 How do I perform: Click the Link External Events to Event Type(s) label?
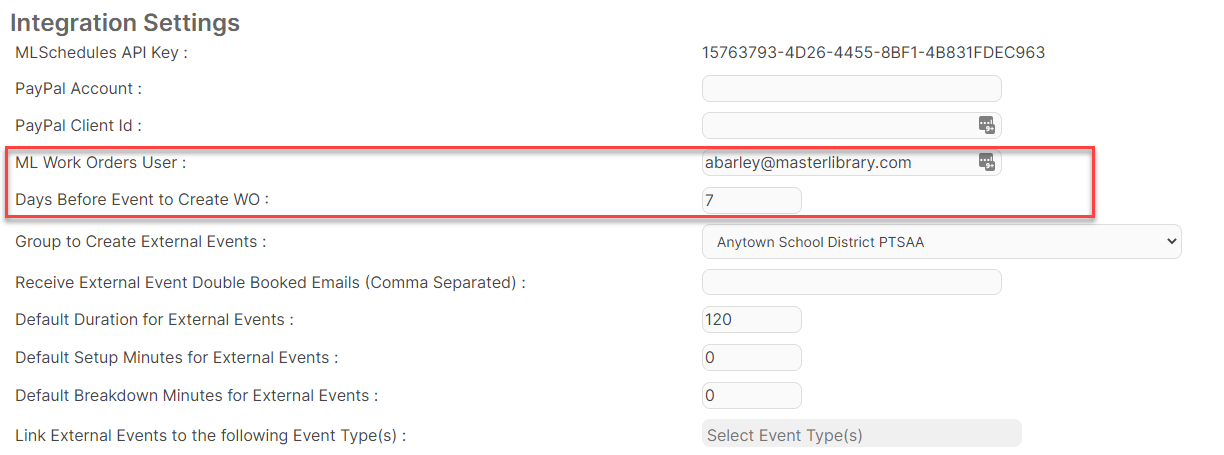(x=210, y=435)
